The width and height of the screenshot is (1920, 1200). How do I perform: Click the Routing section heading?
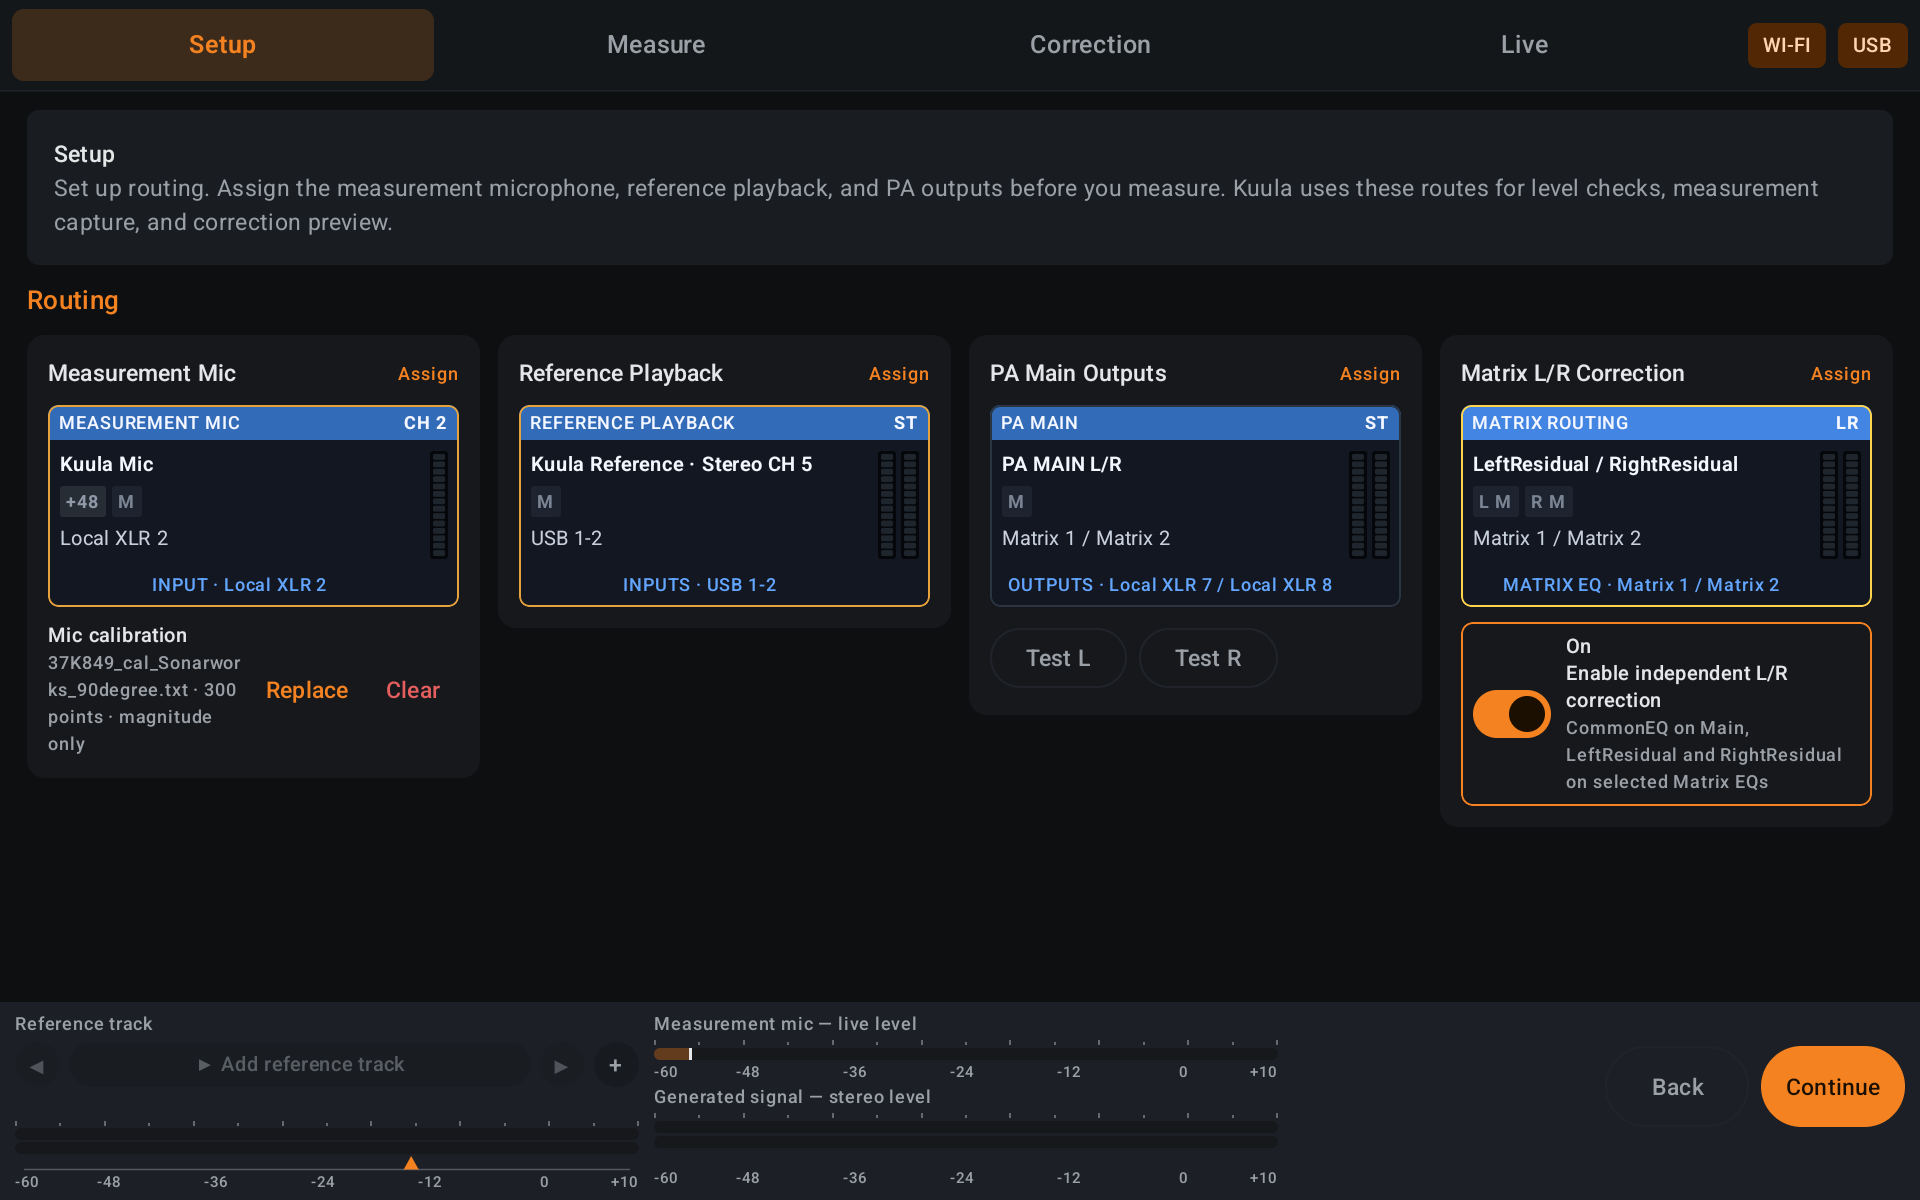pyautogui.click(x=73, y=301)
